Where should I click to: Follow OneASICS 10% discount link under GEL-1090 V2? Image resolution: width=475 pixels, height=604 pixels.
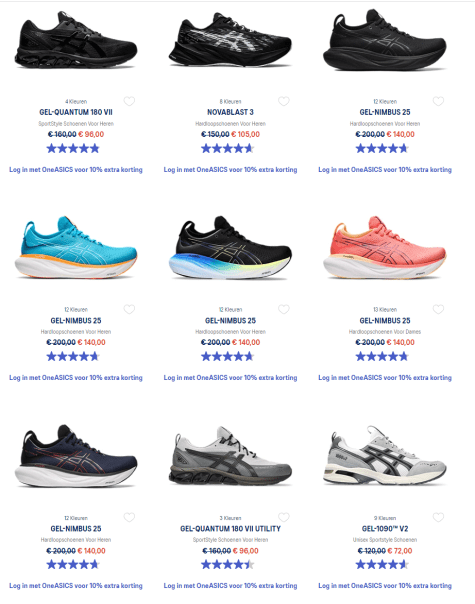[x=385, y=586]
